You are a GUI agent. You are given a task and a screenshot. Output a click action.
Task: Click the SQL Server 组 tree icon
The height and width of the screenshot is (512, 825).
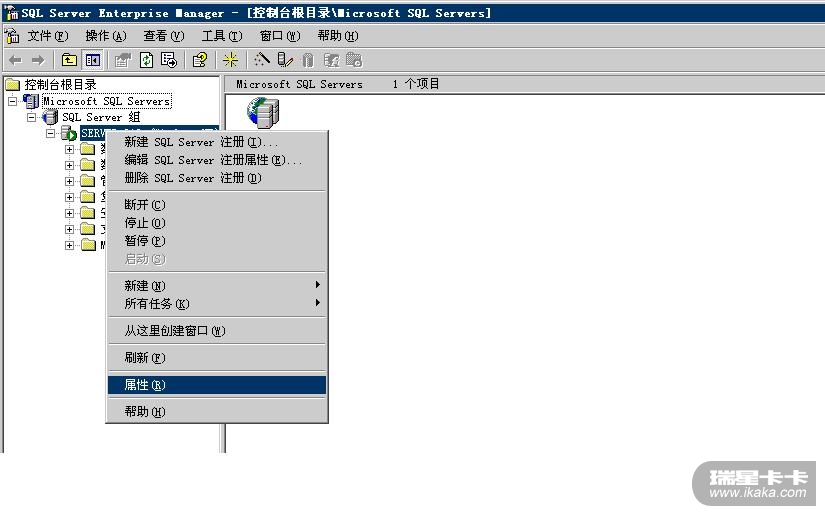tap(50, 117)
